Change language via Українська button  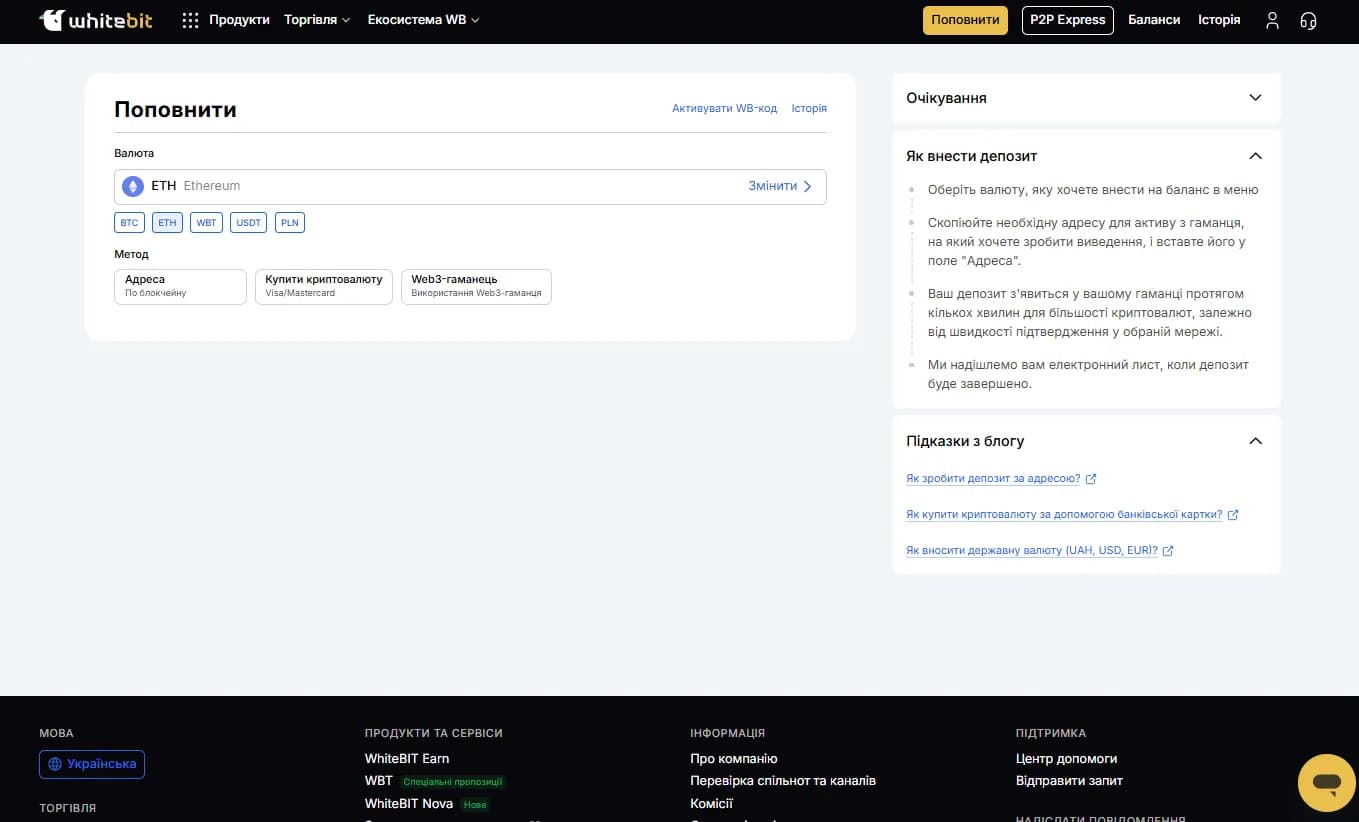point(92,764)
